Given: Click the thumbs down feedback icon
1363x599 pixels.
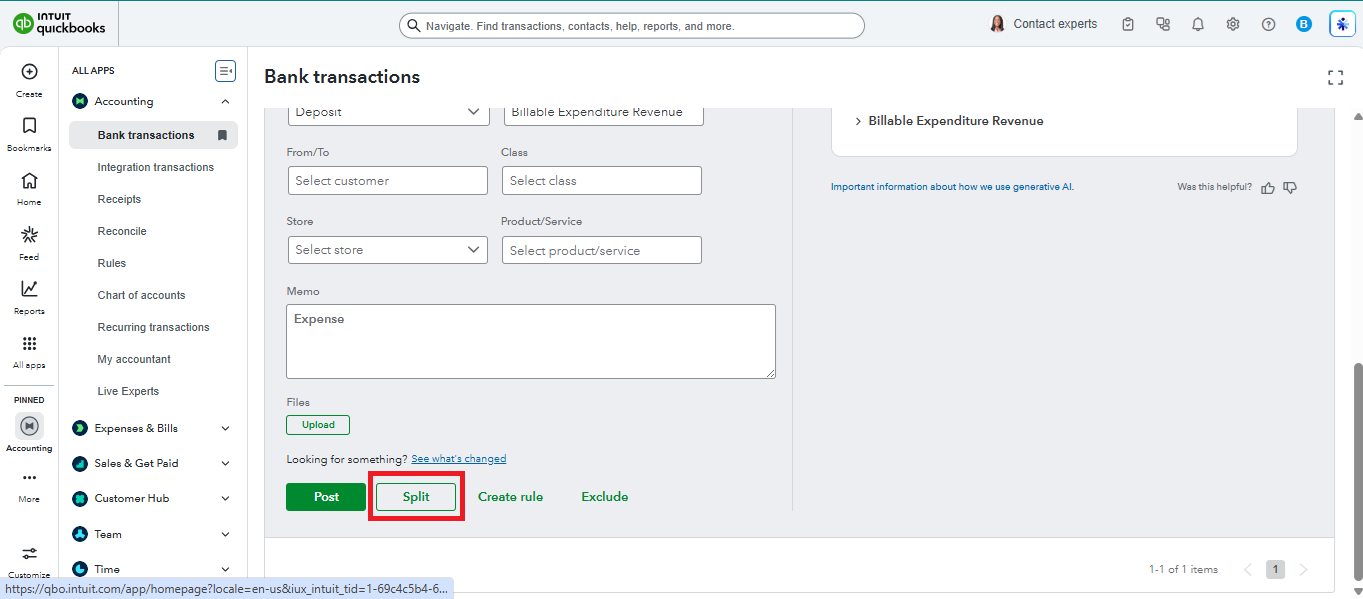Looking at the screenshot, I should click(x=1290, y=187).
